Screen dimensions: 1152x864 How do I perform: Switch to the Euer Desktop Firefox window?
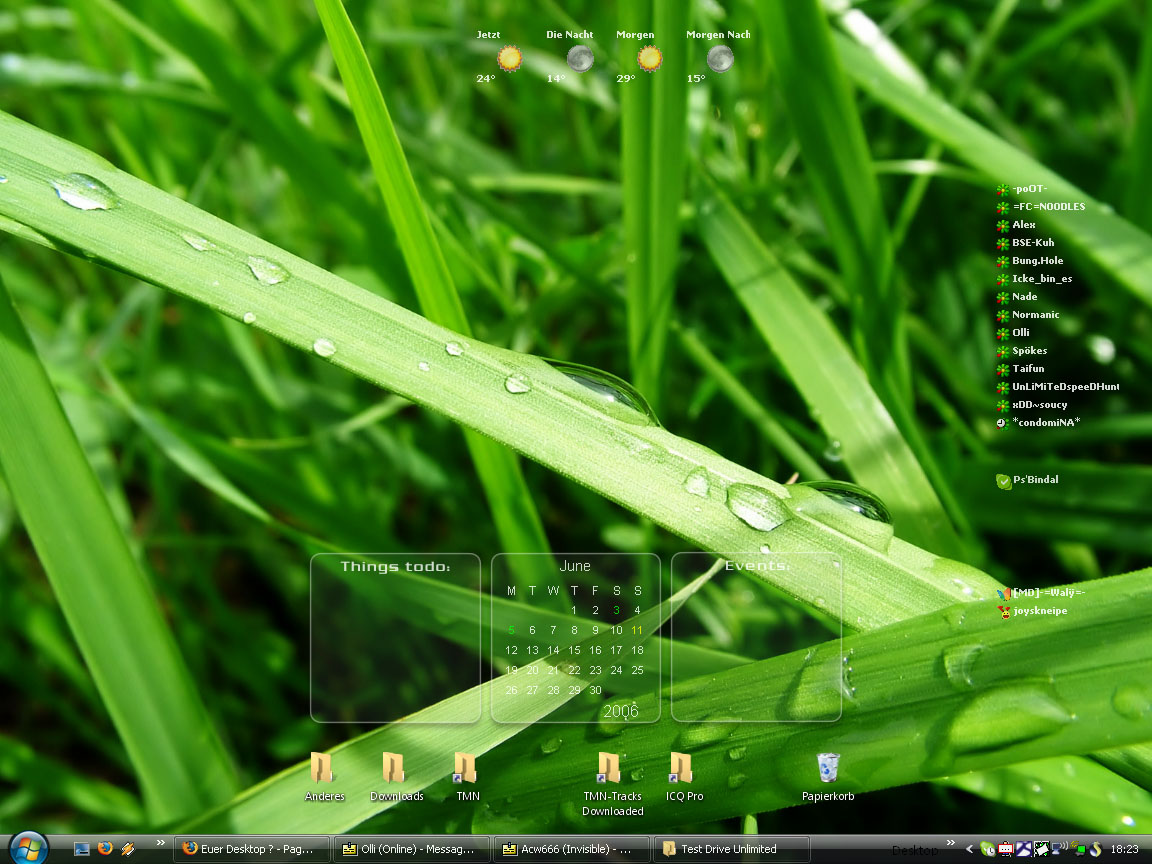[x=250, y=849]
